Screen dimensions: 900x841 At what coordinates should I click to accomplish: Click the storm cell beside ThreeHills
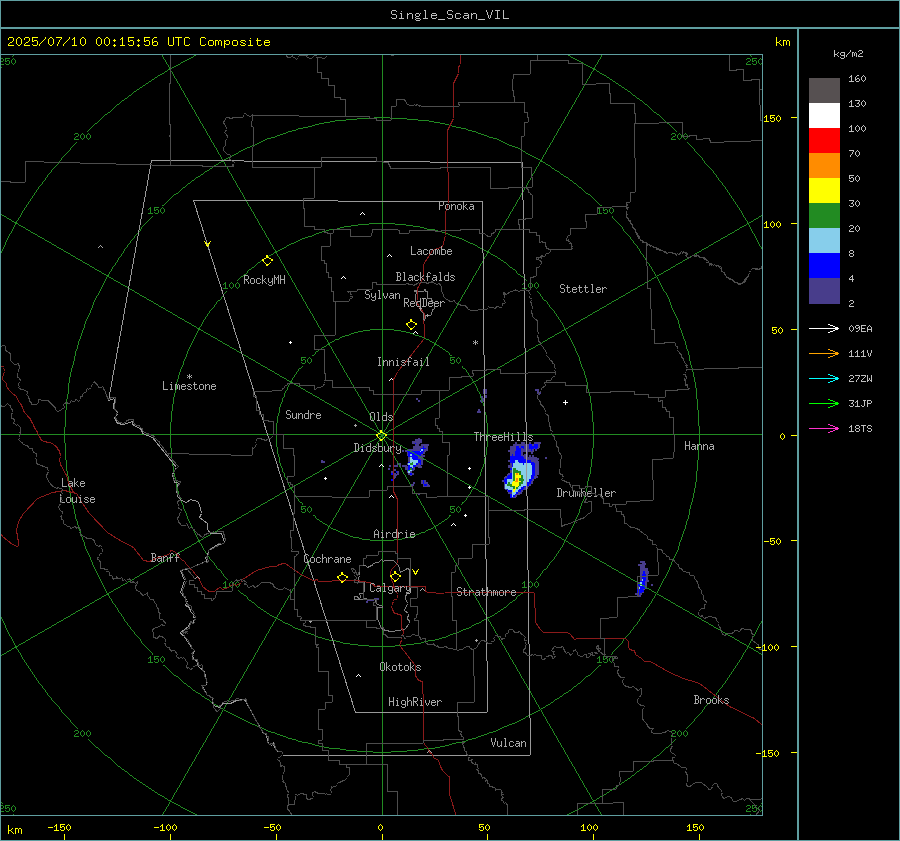pyautogui.click(x=520, y=470)
